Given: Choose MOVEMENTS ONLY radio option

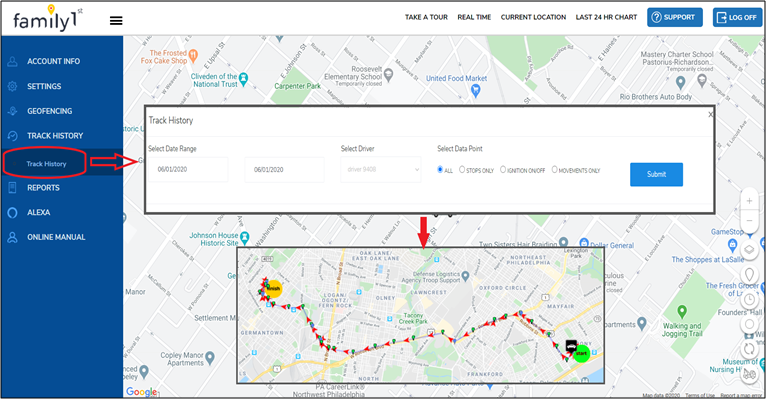Looking at the screenshot, I should (x=554, y=169).
